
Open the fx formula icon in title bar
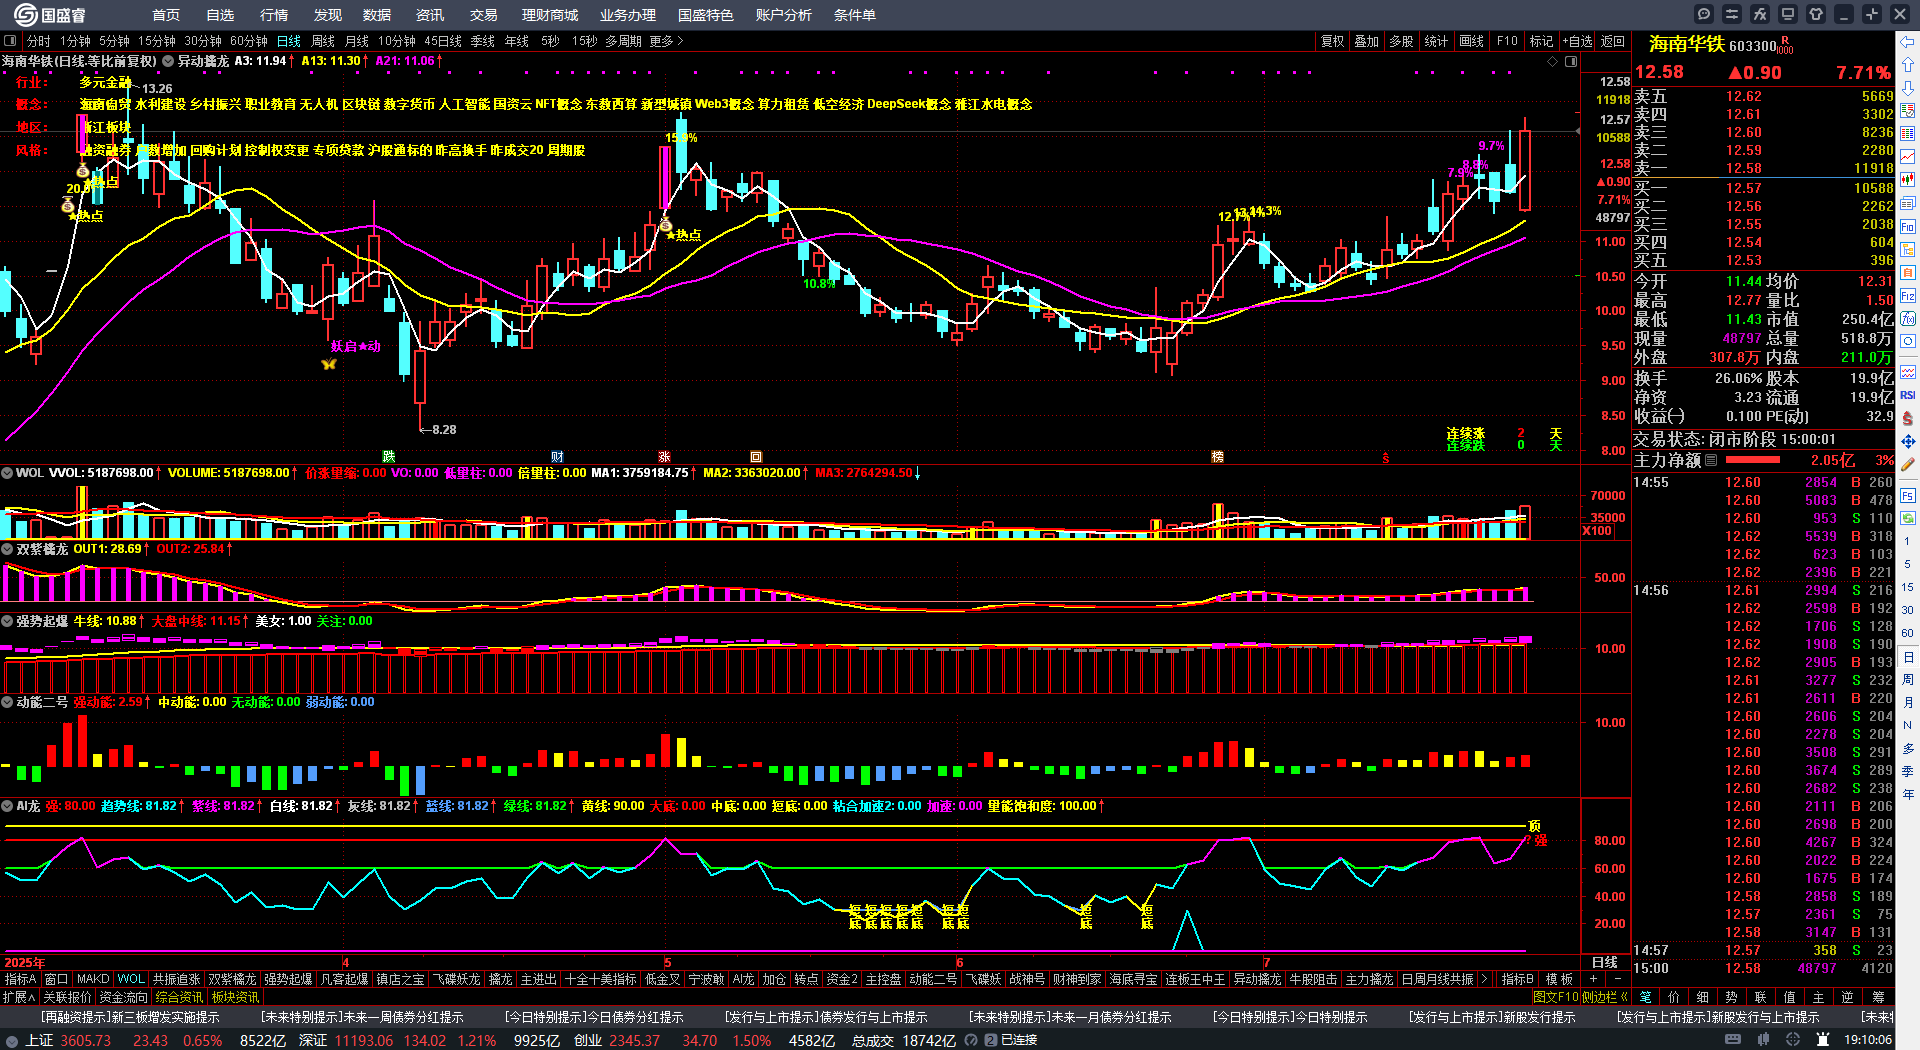tap(1760, 14)
